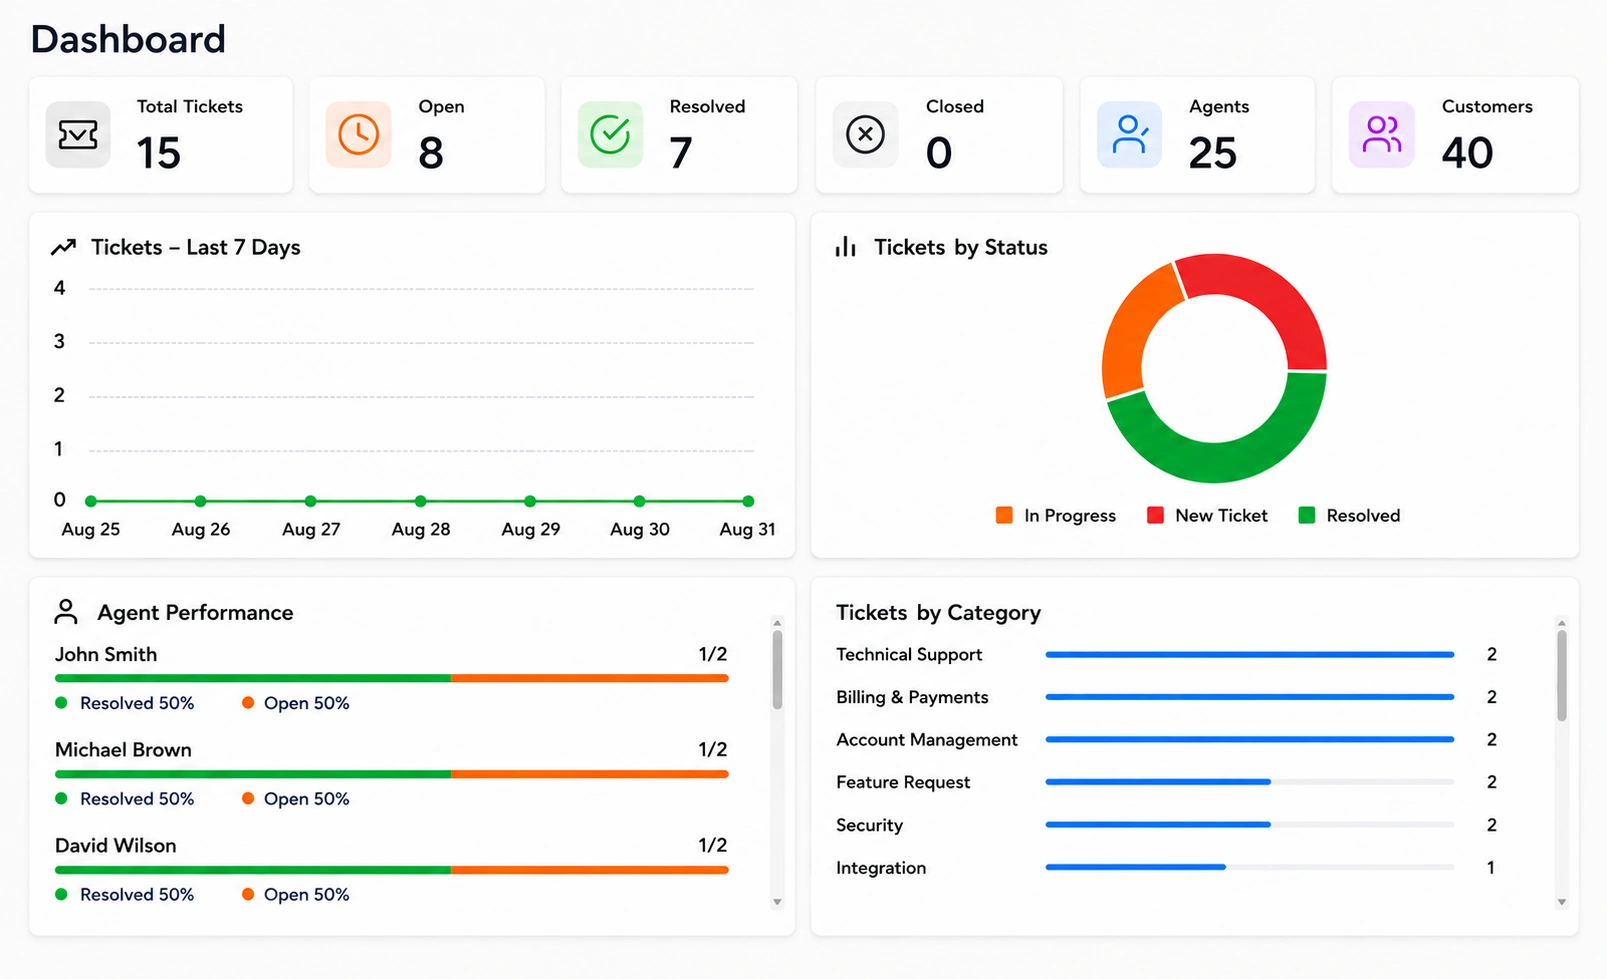Image resolution: width=1607 pixels, height=979 pixels.
Task: Toggle the New Ticket legend swatch
Action: [x=1155, y=515]
